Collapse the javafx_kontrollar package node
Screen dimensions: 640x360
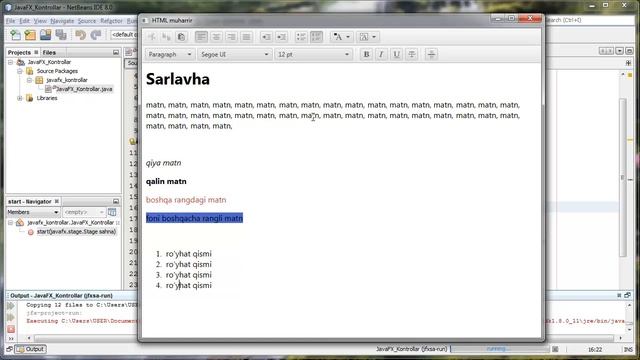pos(29,80)
